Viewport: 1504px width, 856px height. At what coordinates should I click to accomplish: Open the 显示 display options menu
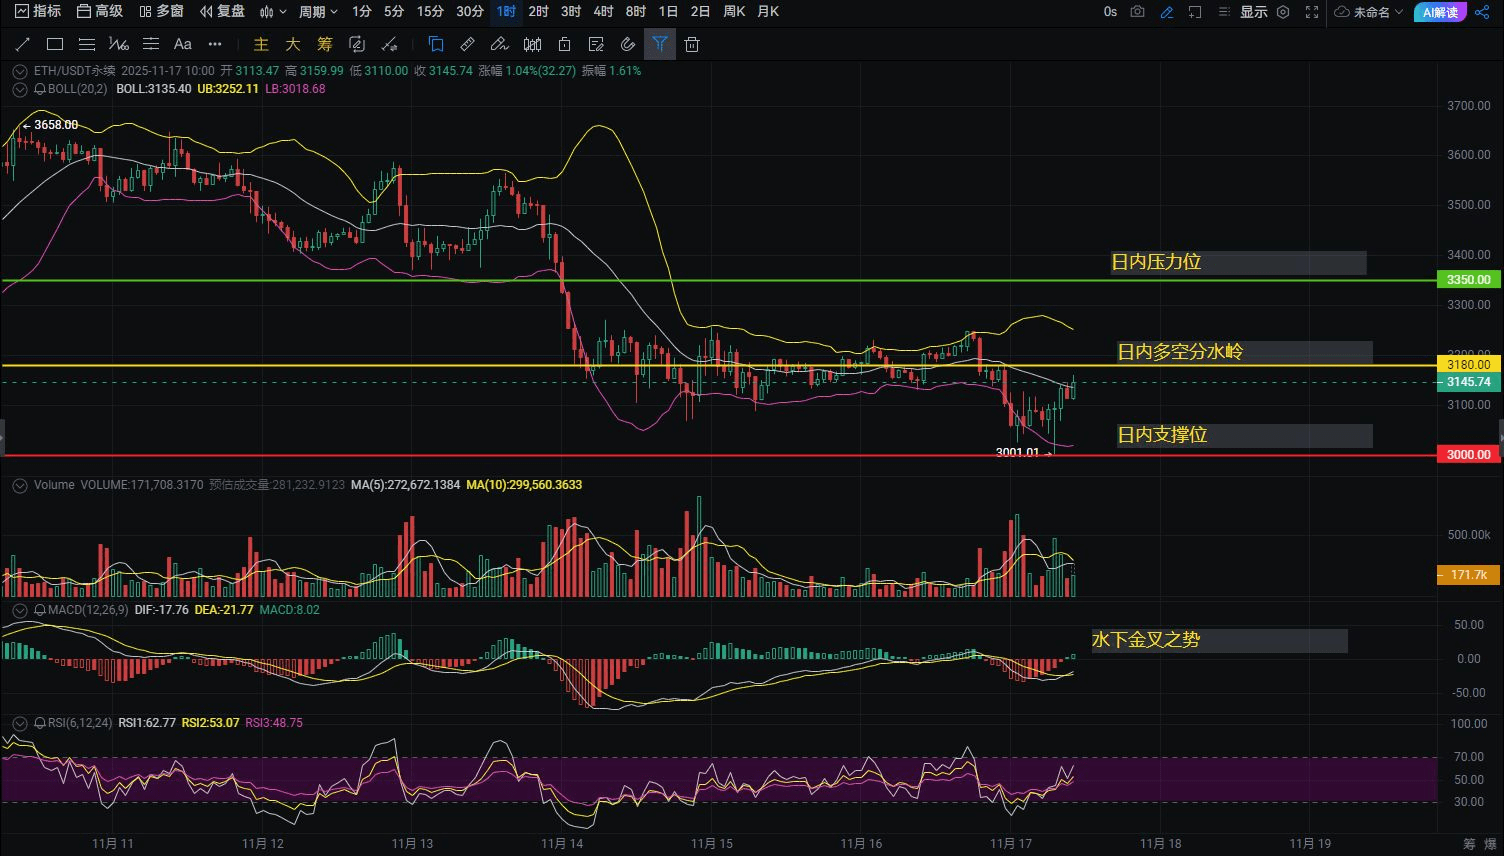[1253, 12]
